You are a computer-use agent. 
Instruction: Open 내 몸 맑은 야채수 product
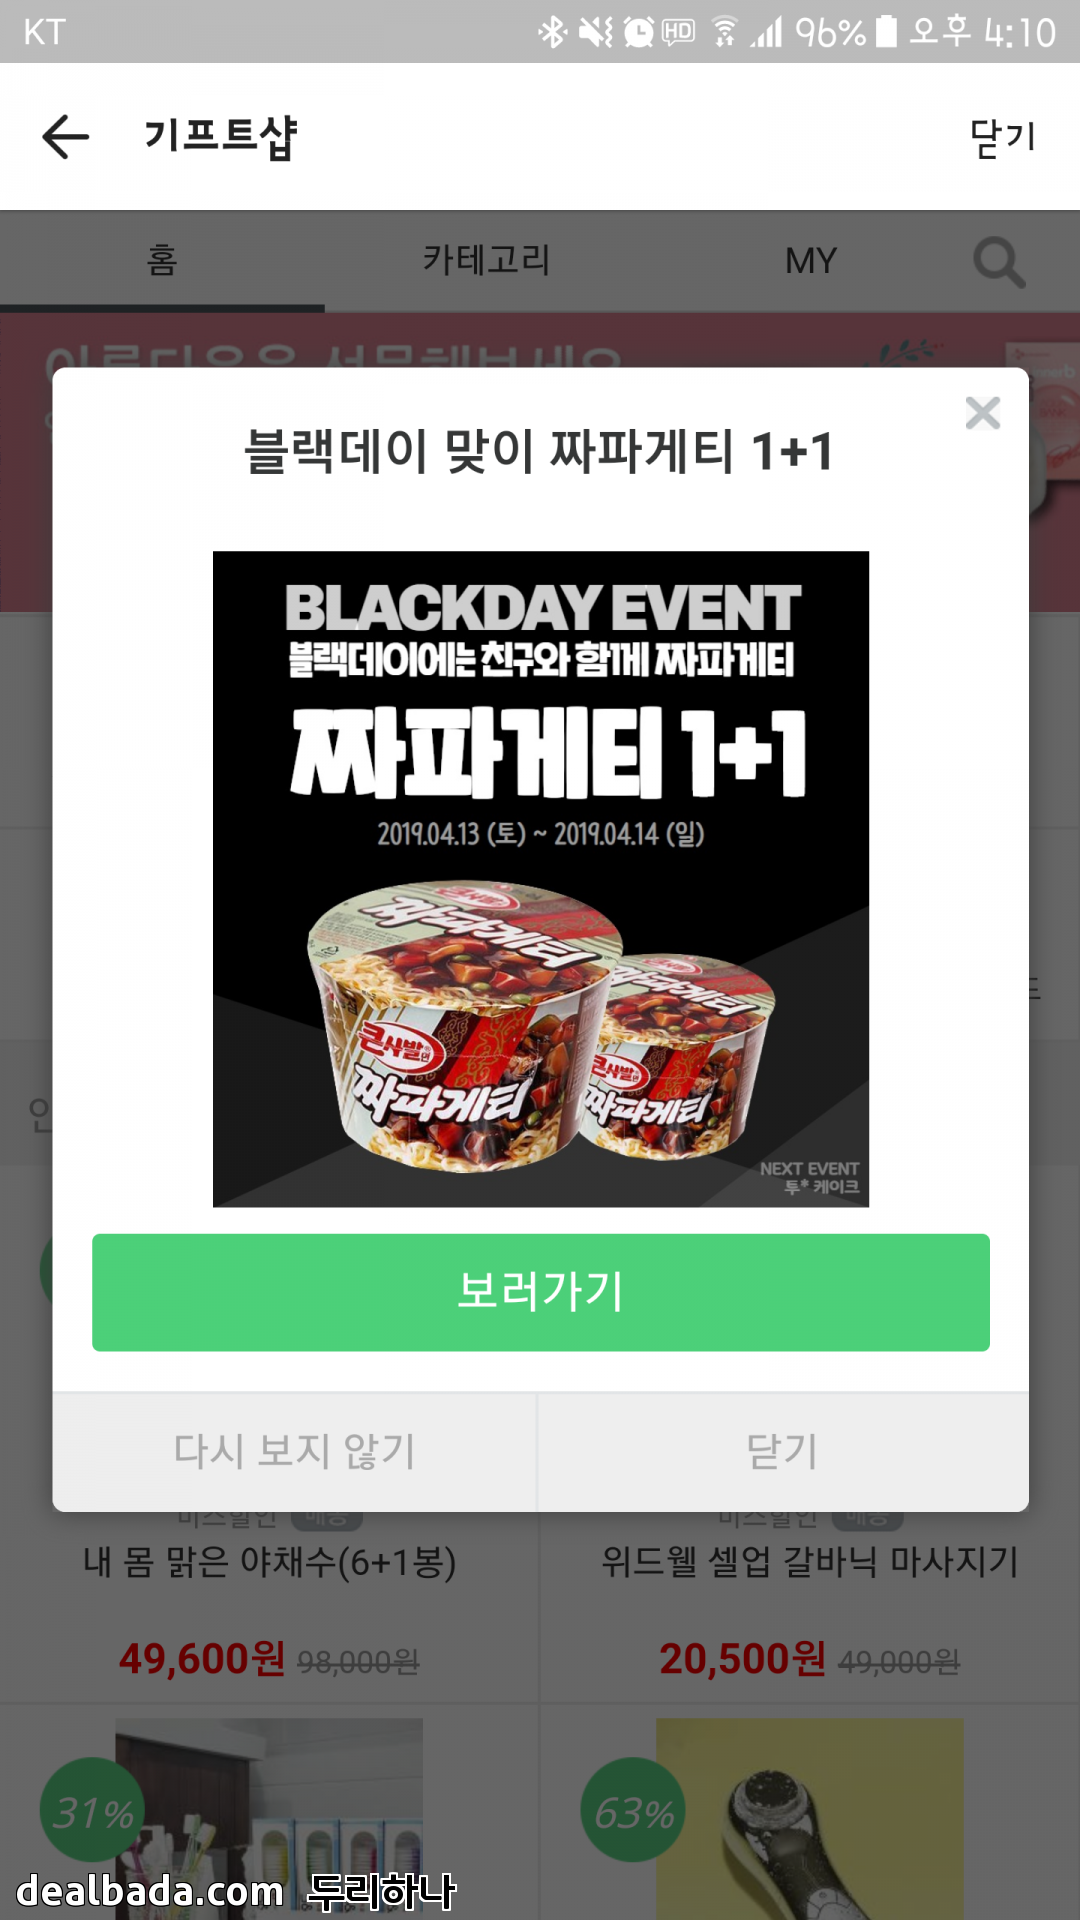[x=269, y=1562]
